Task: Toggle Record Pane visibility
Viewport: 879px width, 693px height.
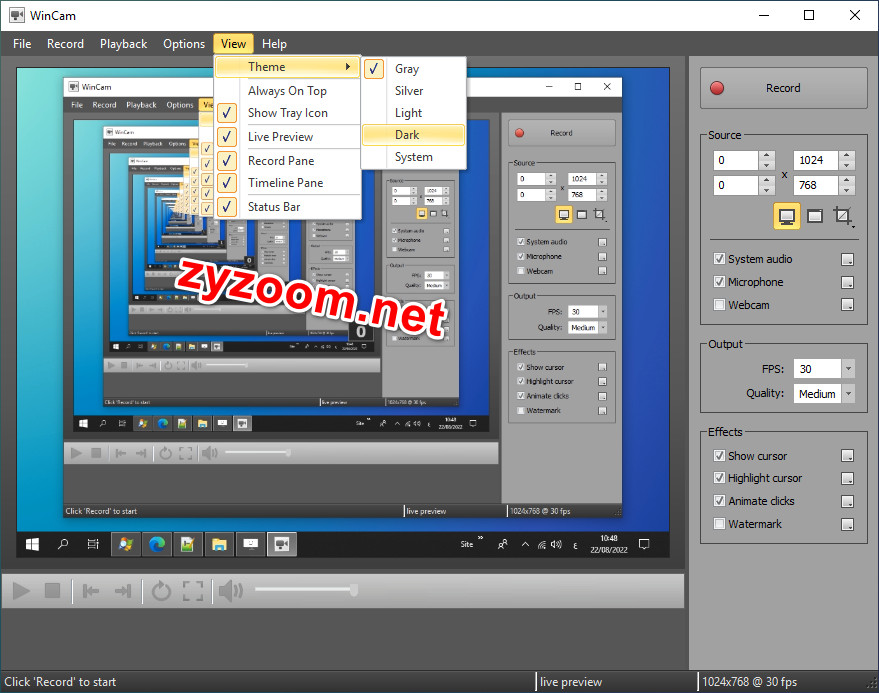Action: click(287, 161)
